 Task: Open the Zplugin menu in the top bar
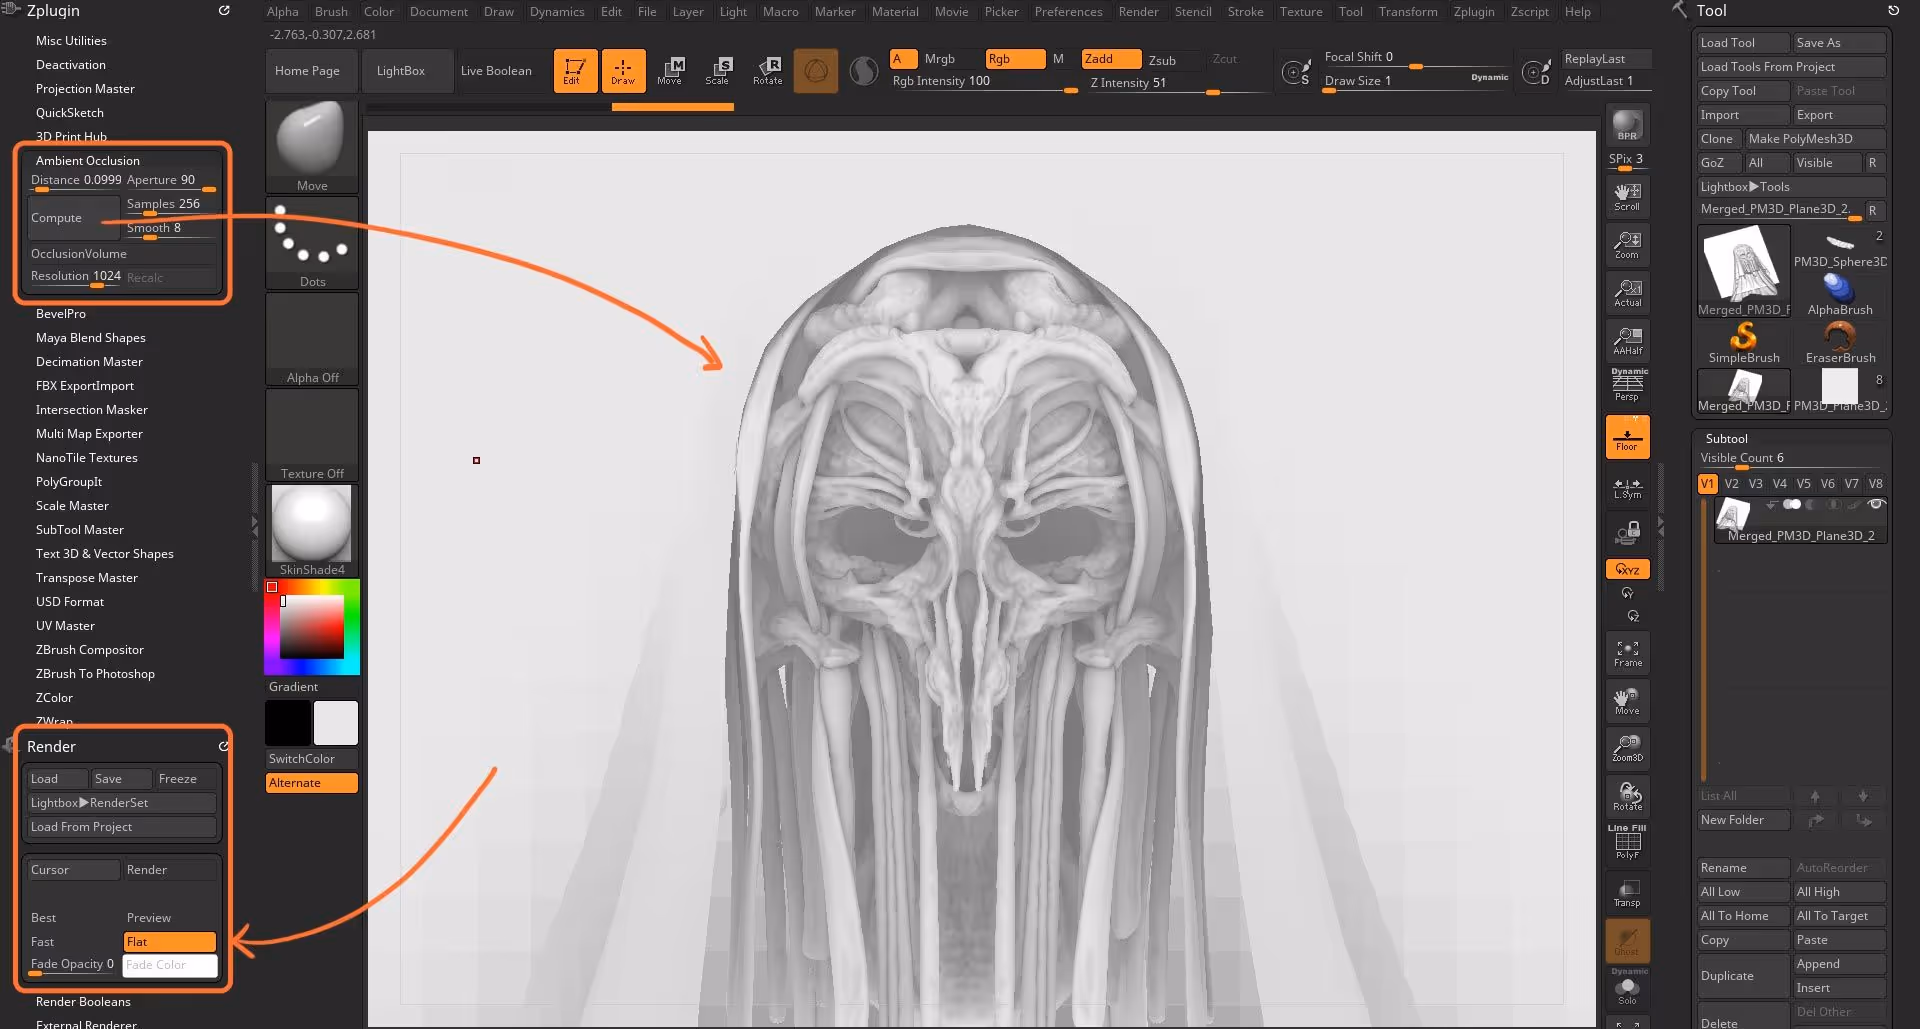(1474, 12)
